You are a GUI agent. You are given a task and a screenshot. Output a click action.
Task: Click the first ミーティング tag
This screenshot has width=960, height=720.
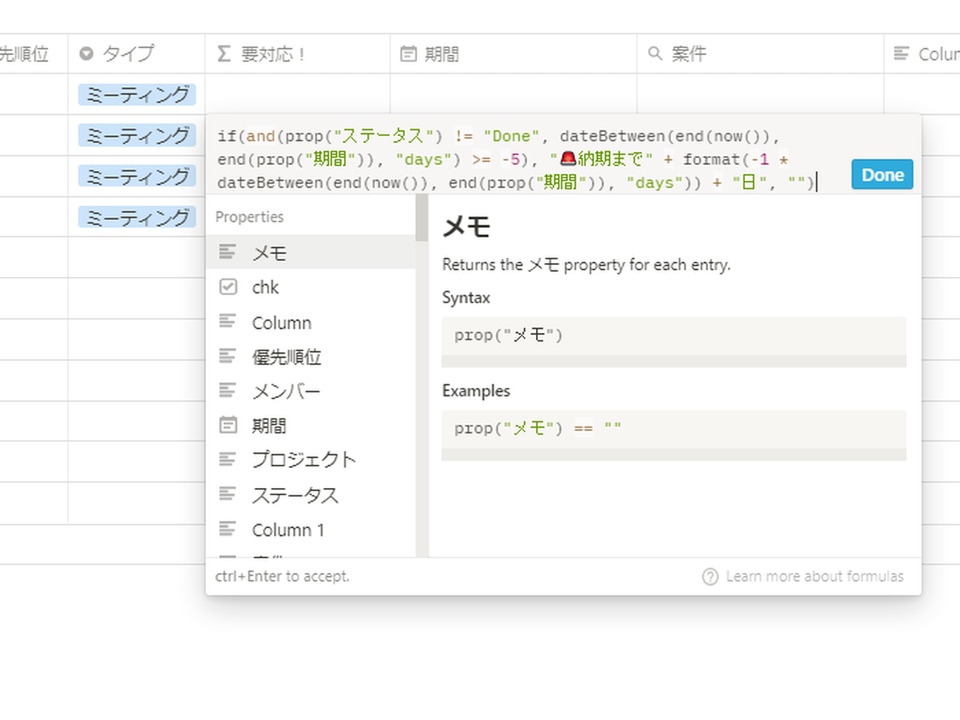(x=137, y=94)
